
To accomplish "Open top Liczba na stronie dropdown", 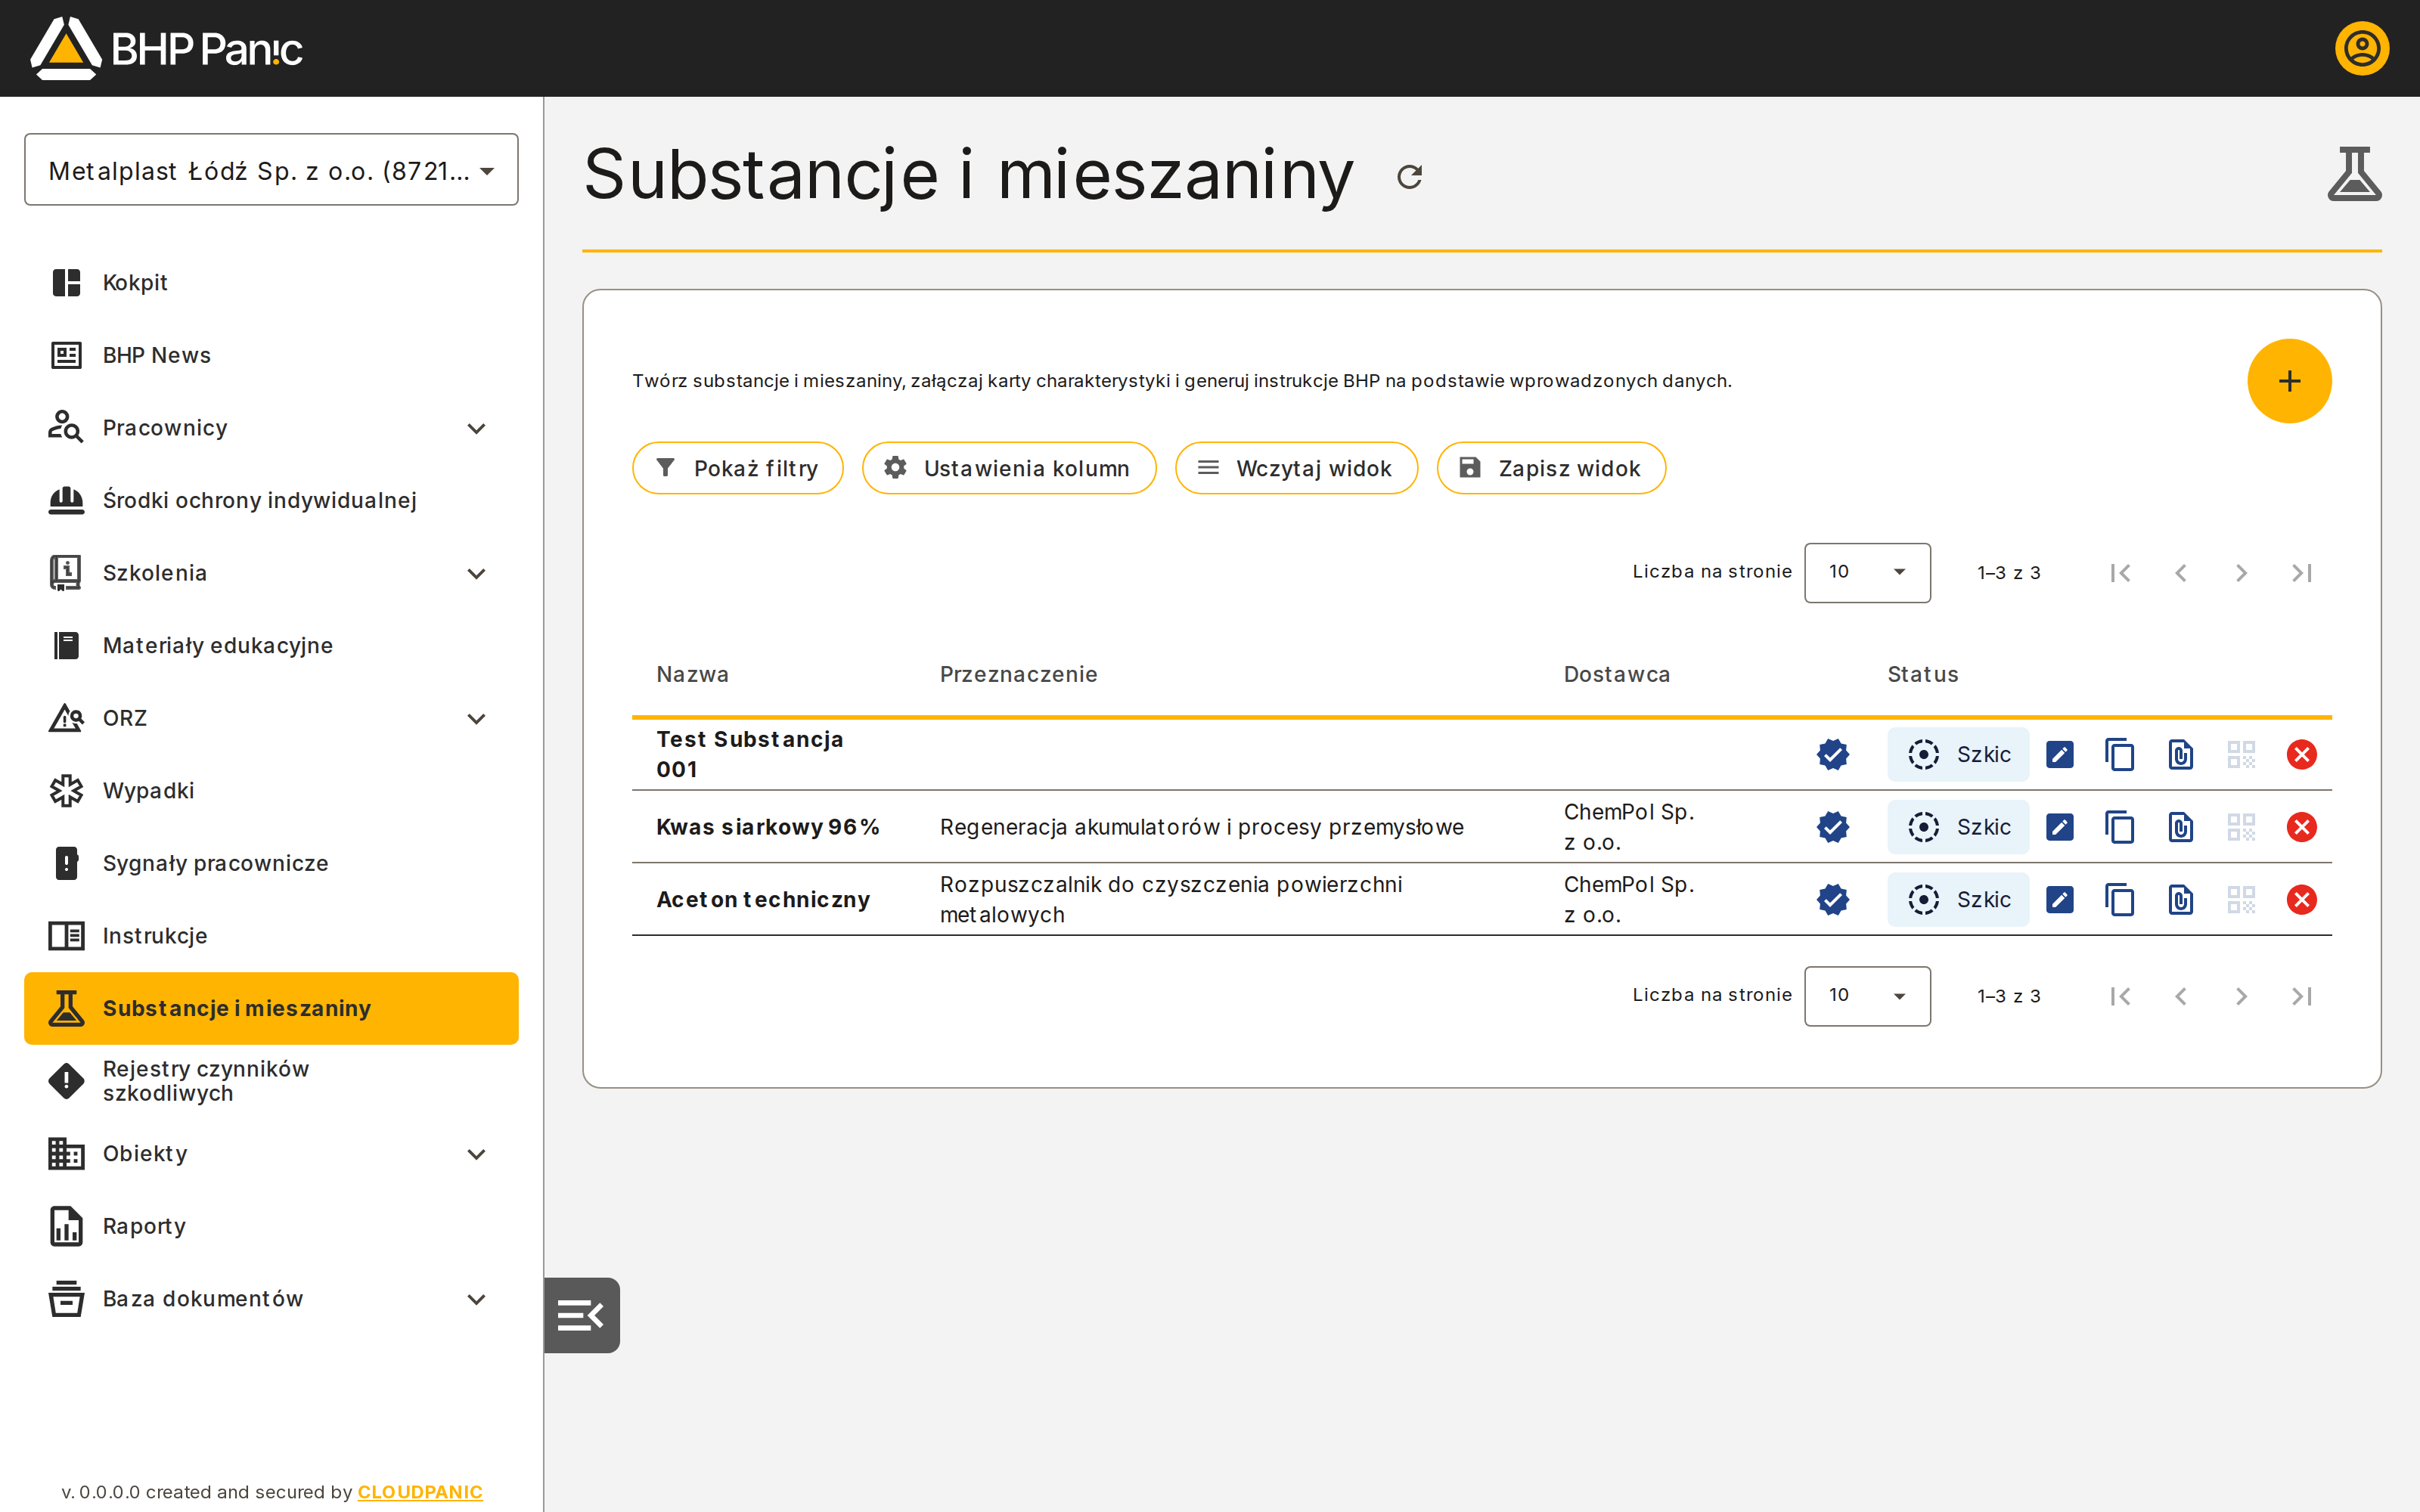I will click(x=1866, y=572).
